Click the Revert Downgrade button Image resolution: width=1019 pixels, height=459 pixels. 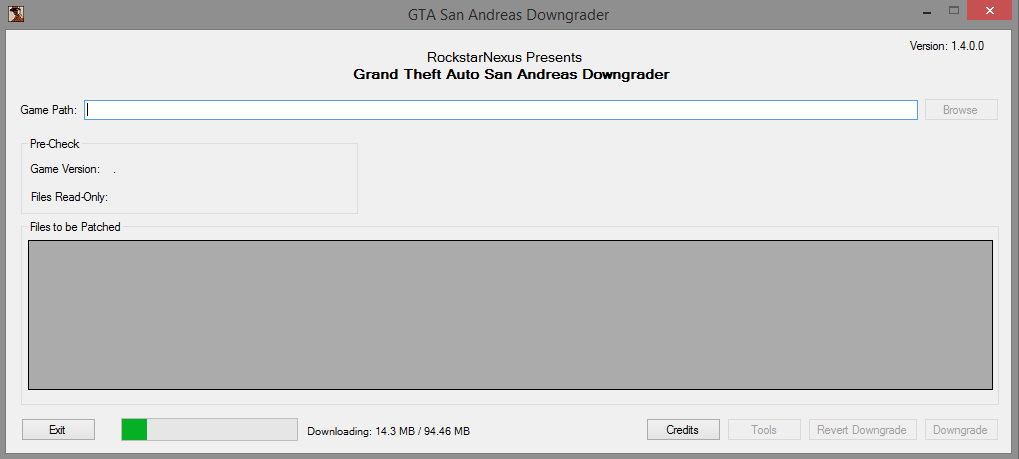point(862,430)
